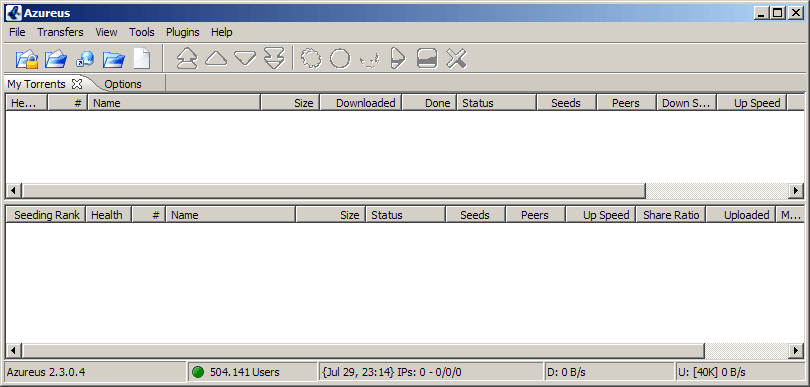810x387 pixels.
Task: Maximize the Azureus window
Action: 777,13
